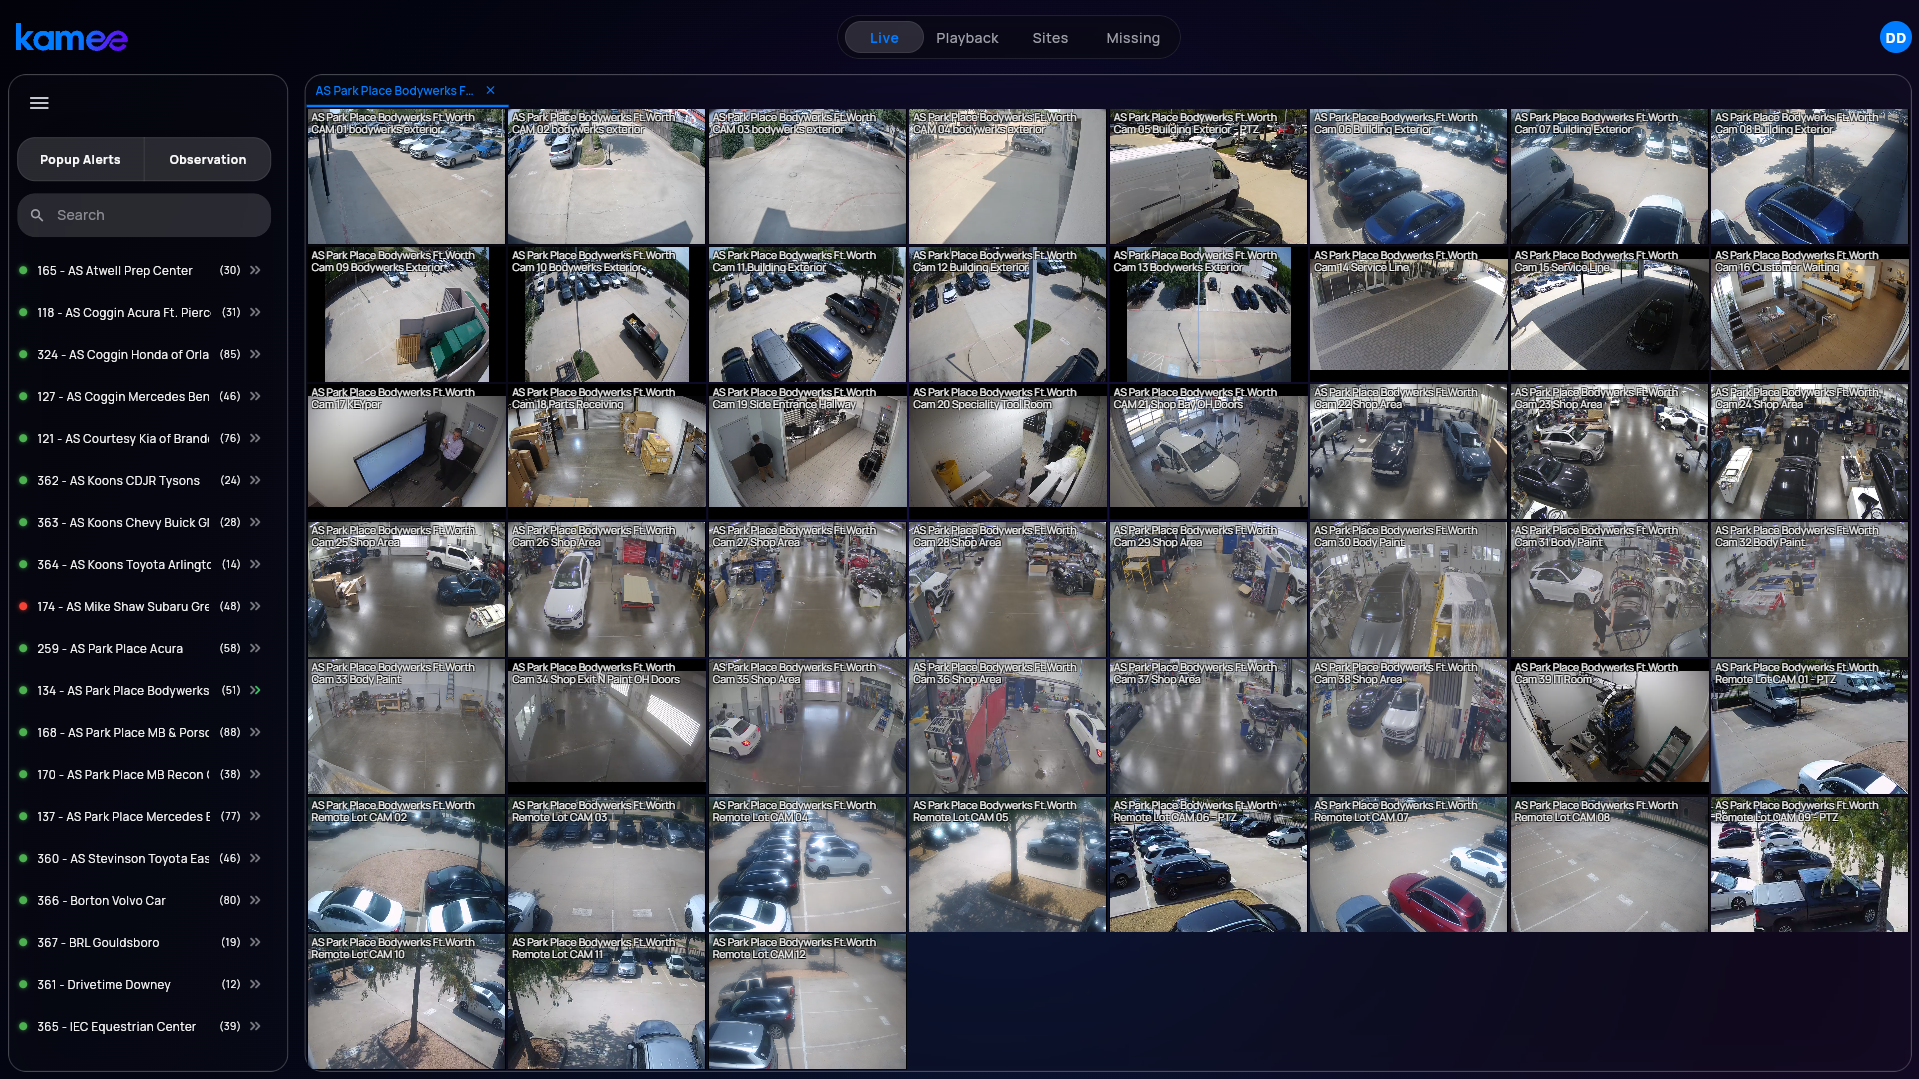
Task: Switch to the Playback tab
Action: [x=967, y=38]
